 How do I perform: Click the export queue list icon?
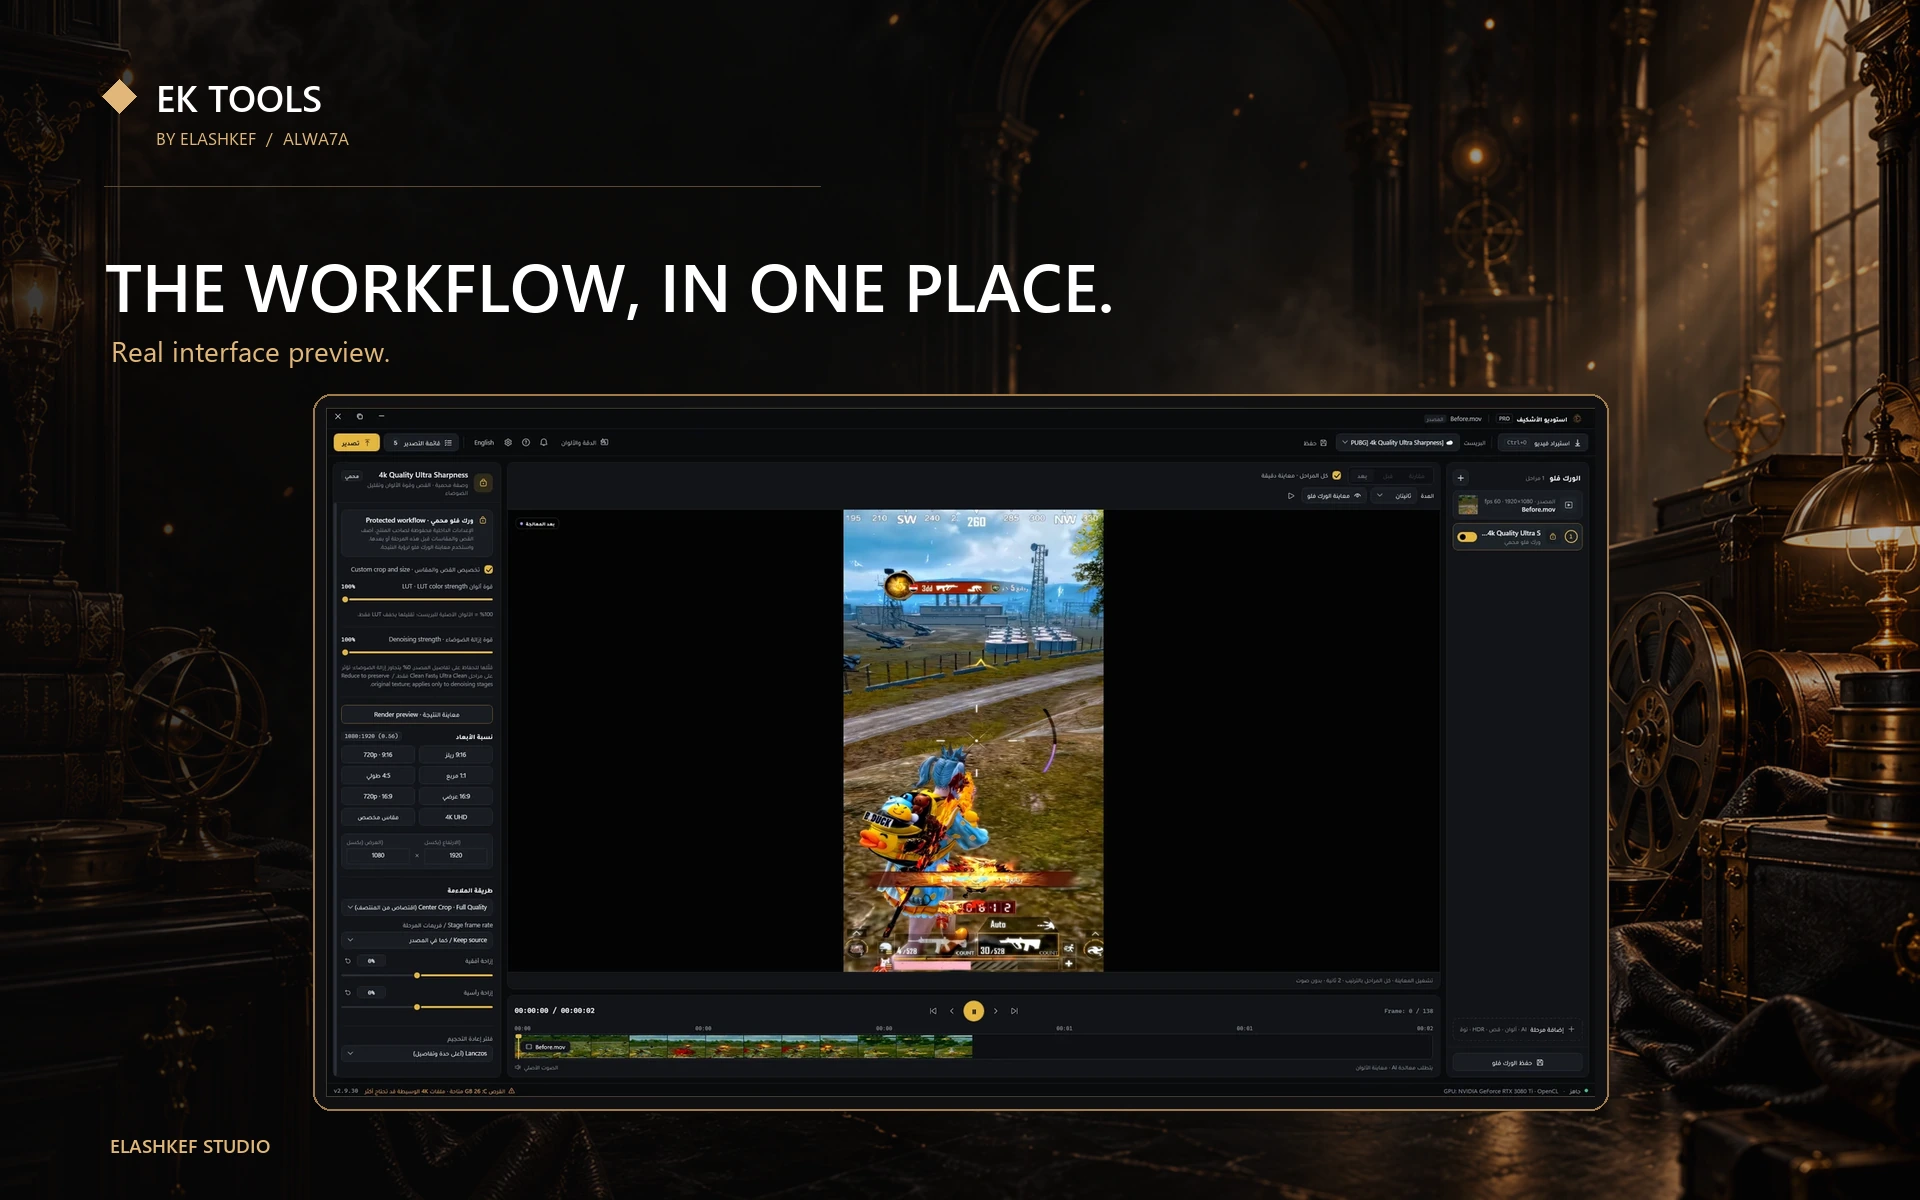pos(448,442)
